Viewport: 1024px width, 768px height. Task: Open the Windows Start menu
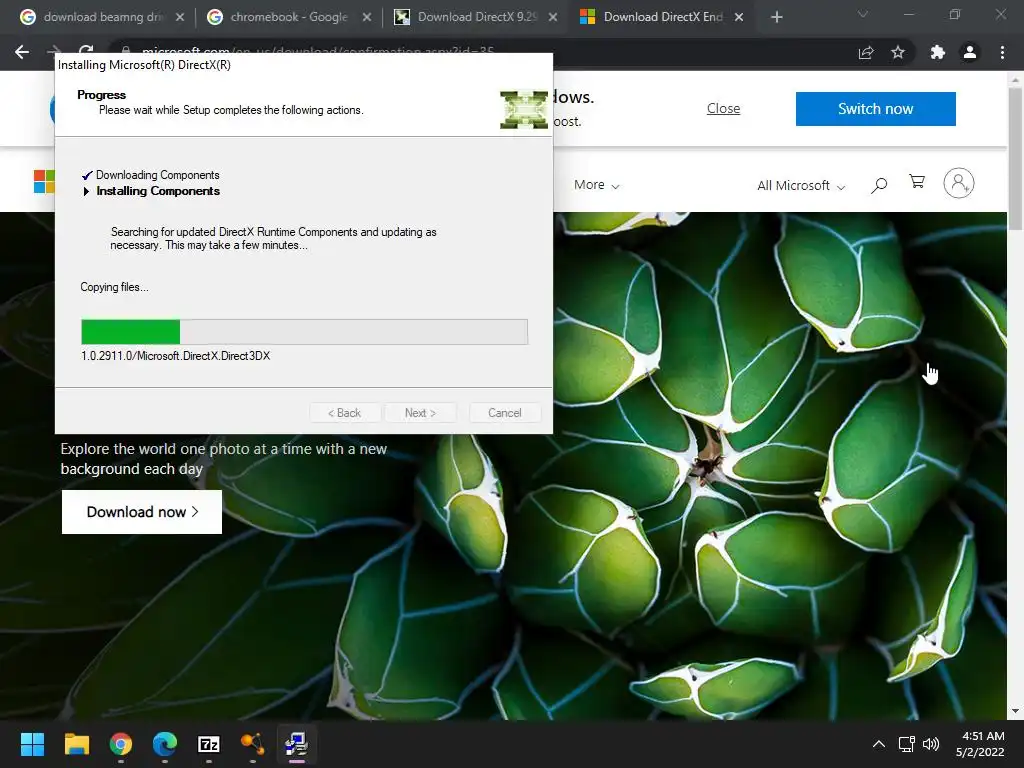[x=32, y=744]
